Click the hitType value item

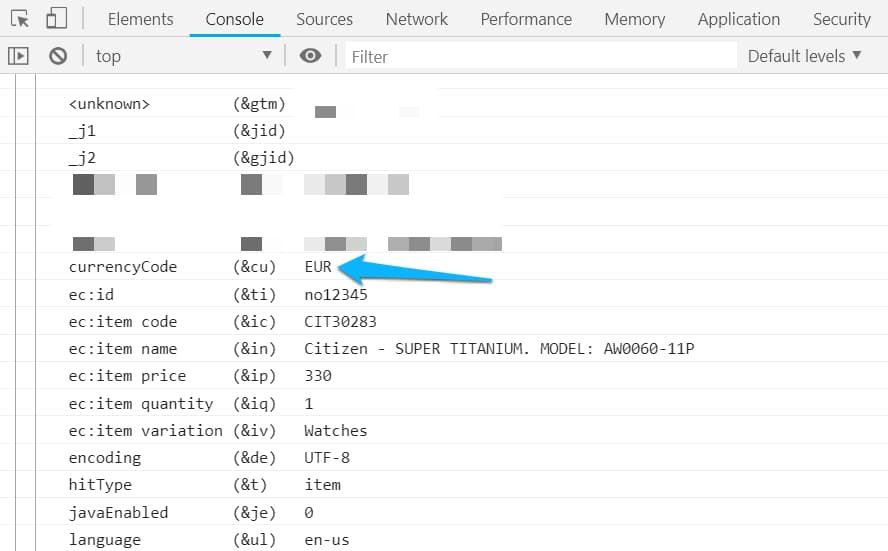[322, 485]
